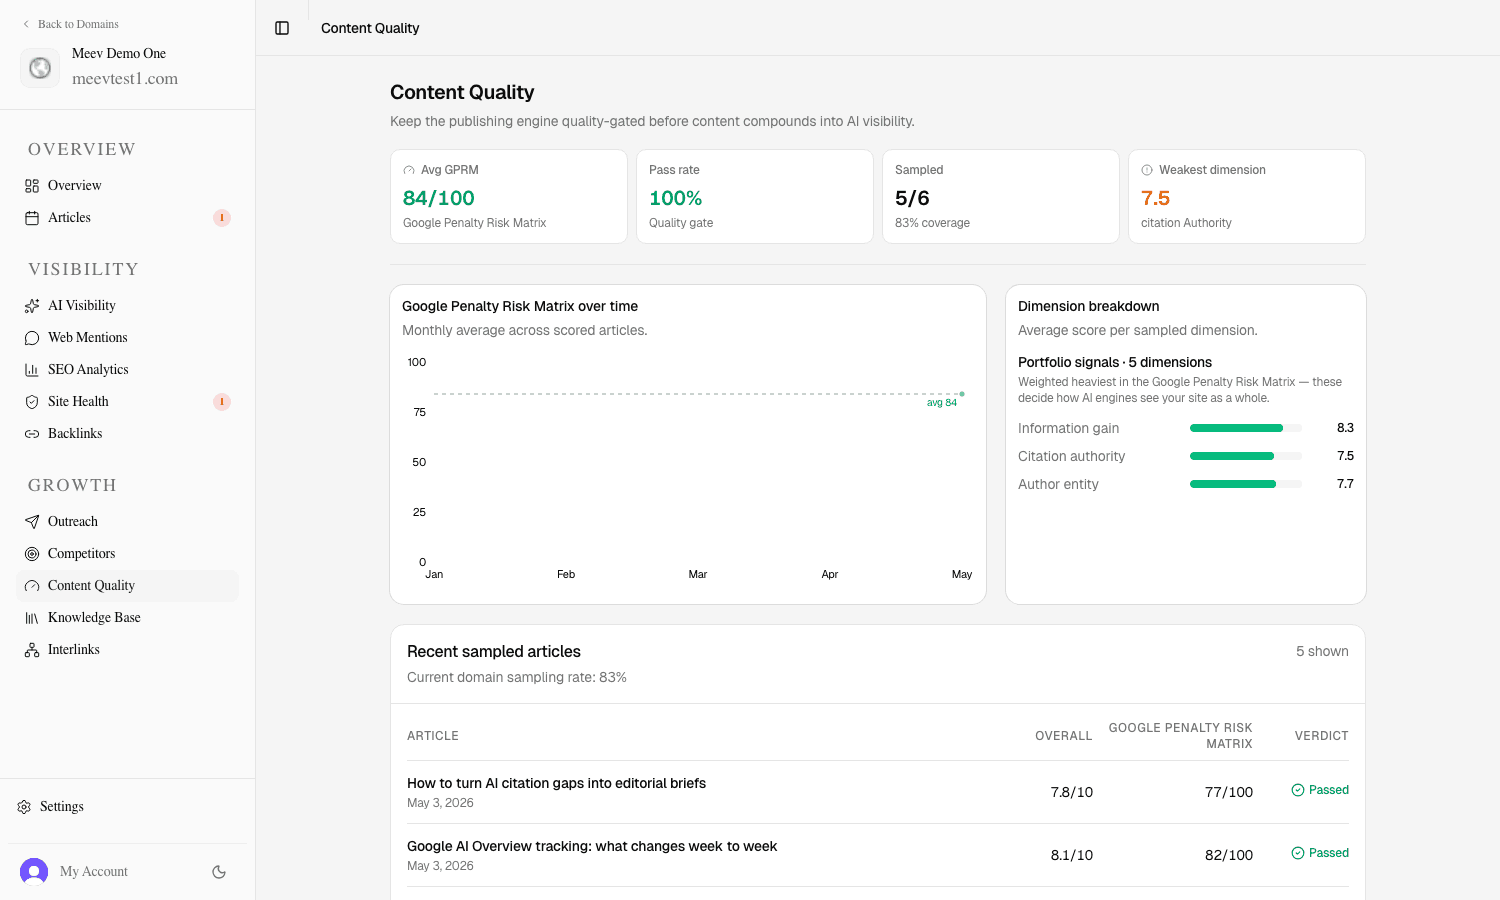1500x900 pixels.
Task: Click the AI Visibility sparkle icon
Action: pyautogui.click(x=32, y=306)
